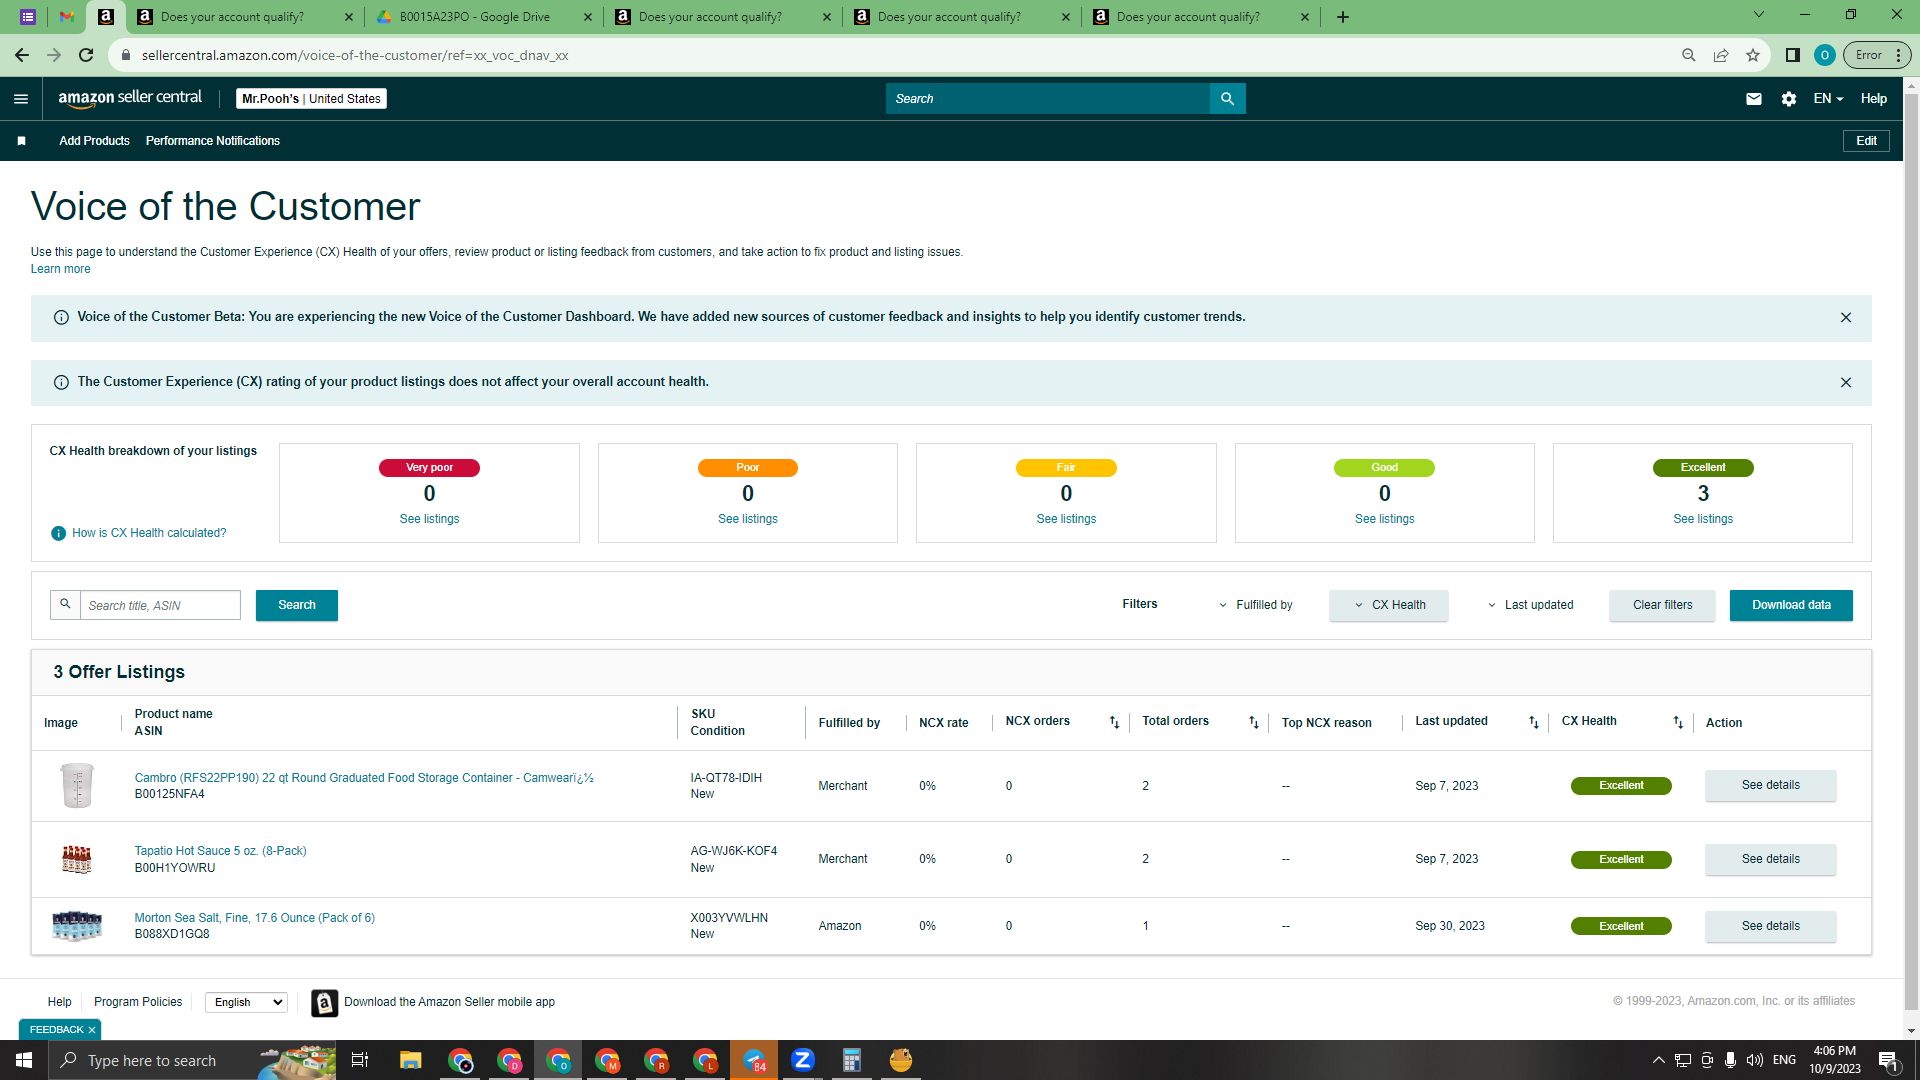Sort by Total orders column arrows

[1254, 722]
